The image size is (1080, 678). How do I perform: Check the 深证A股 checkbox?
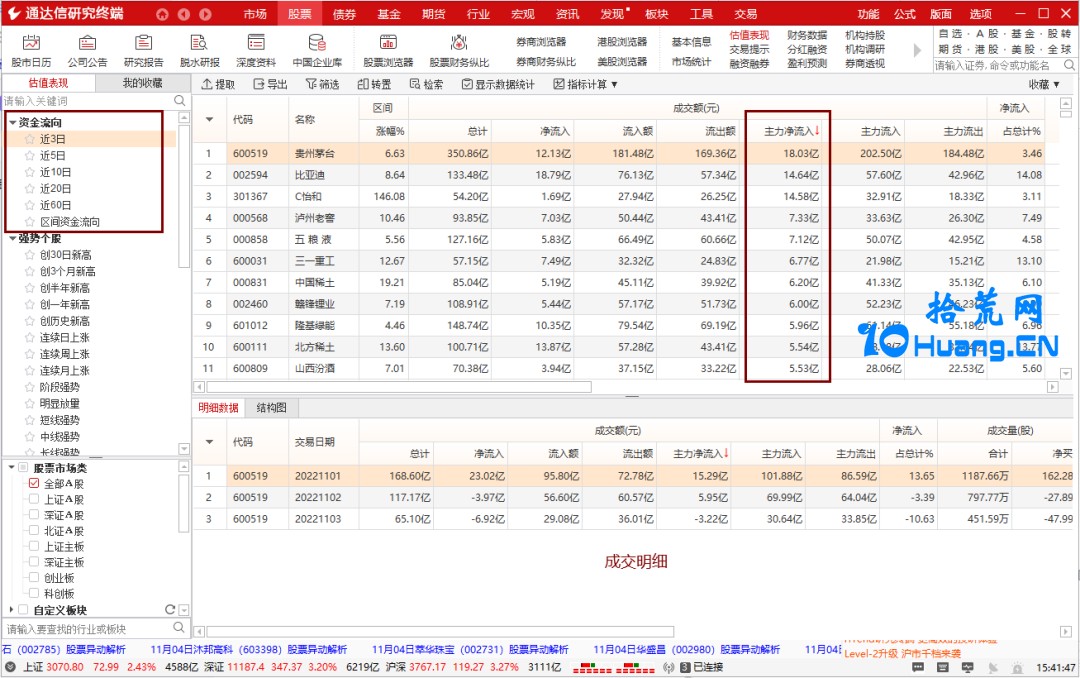[34, 515]
